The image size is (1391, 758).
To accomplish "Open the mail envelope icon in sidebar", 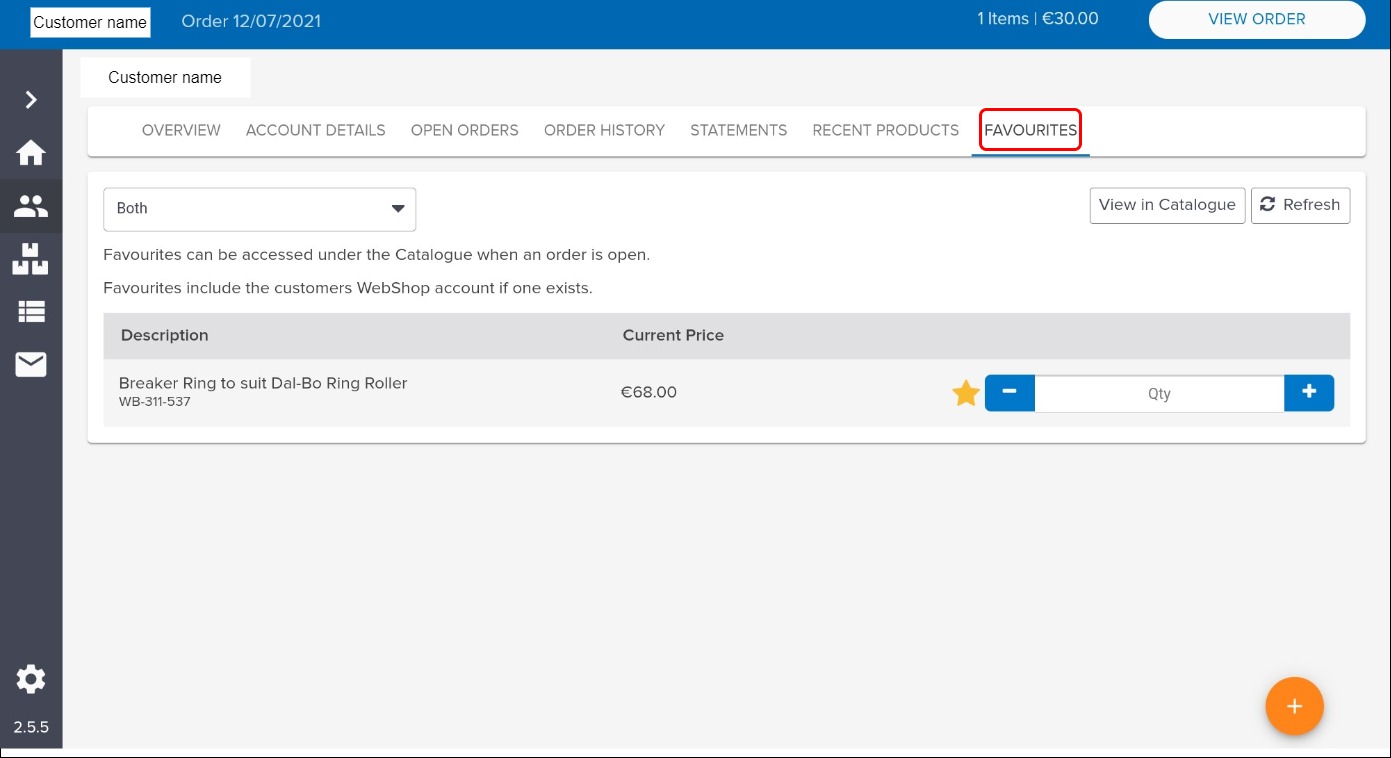I will 31,365.
